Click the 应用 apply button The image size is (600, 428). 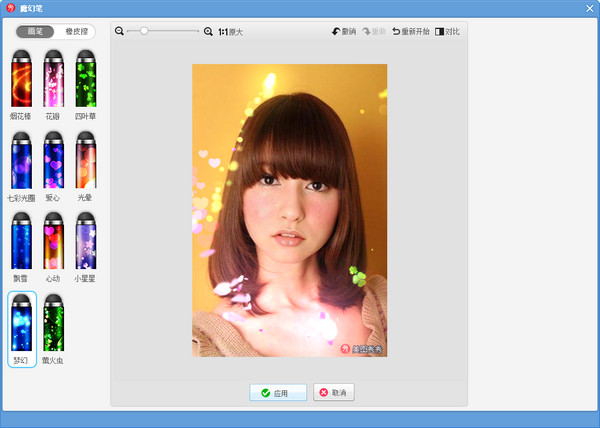278,393
